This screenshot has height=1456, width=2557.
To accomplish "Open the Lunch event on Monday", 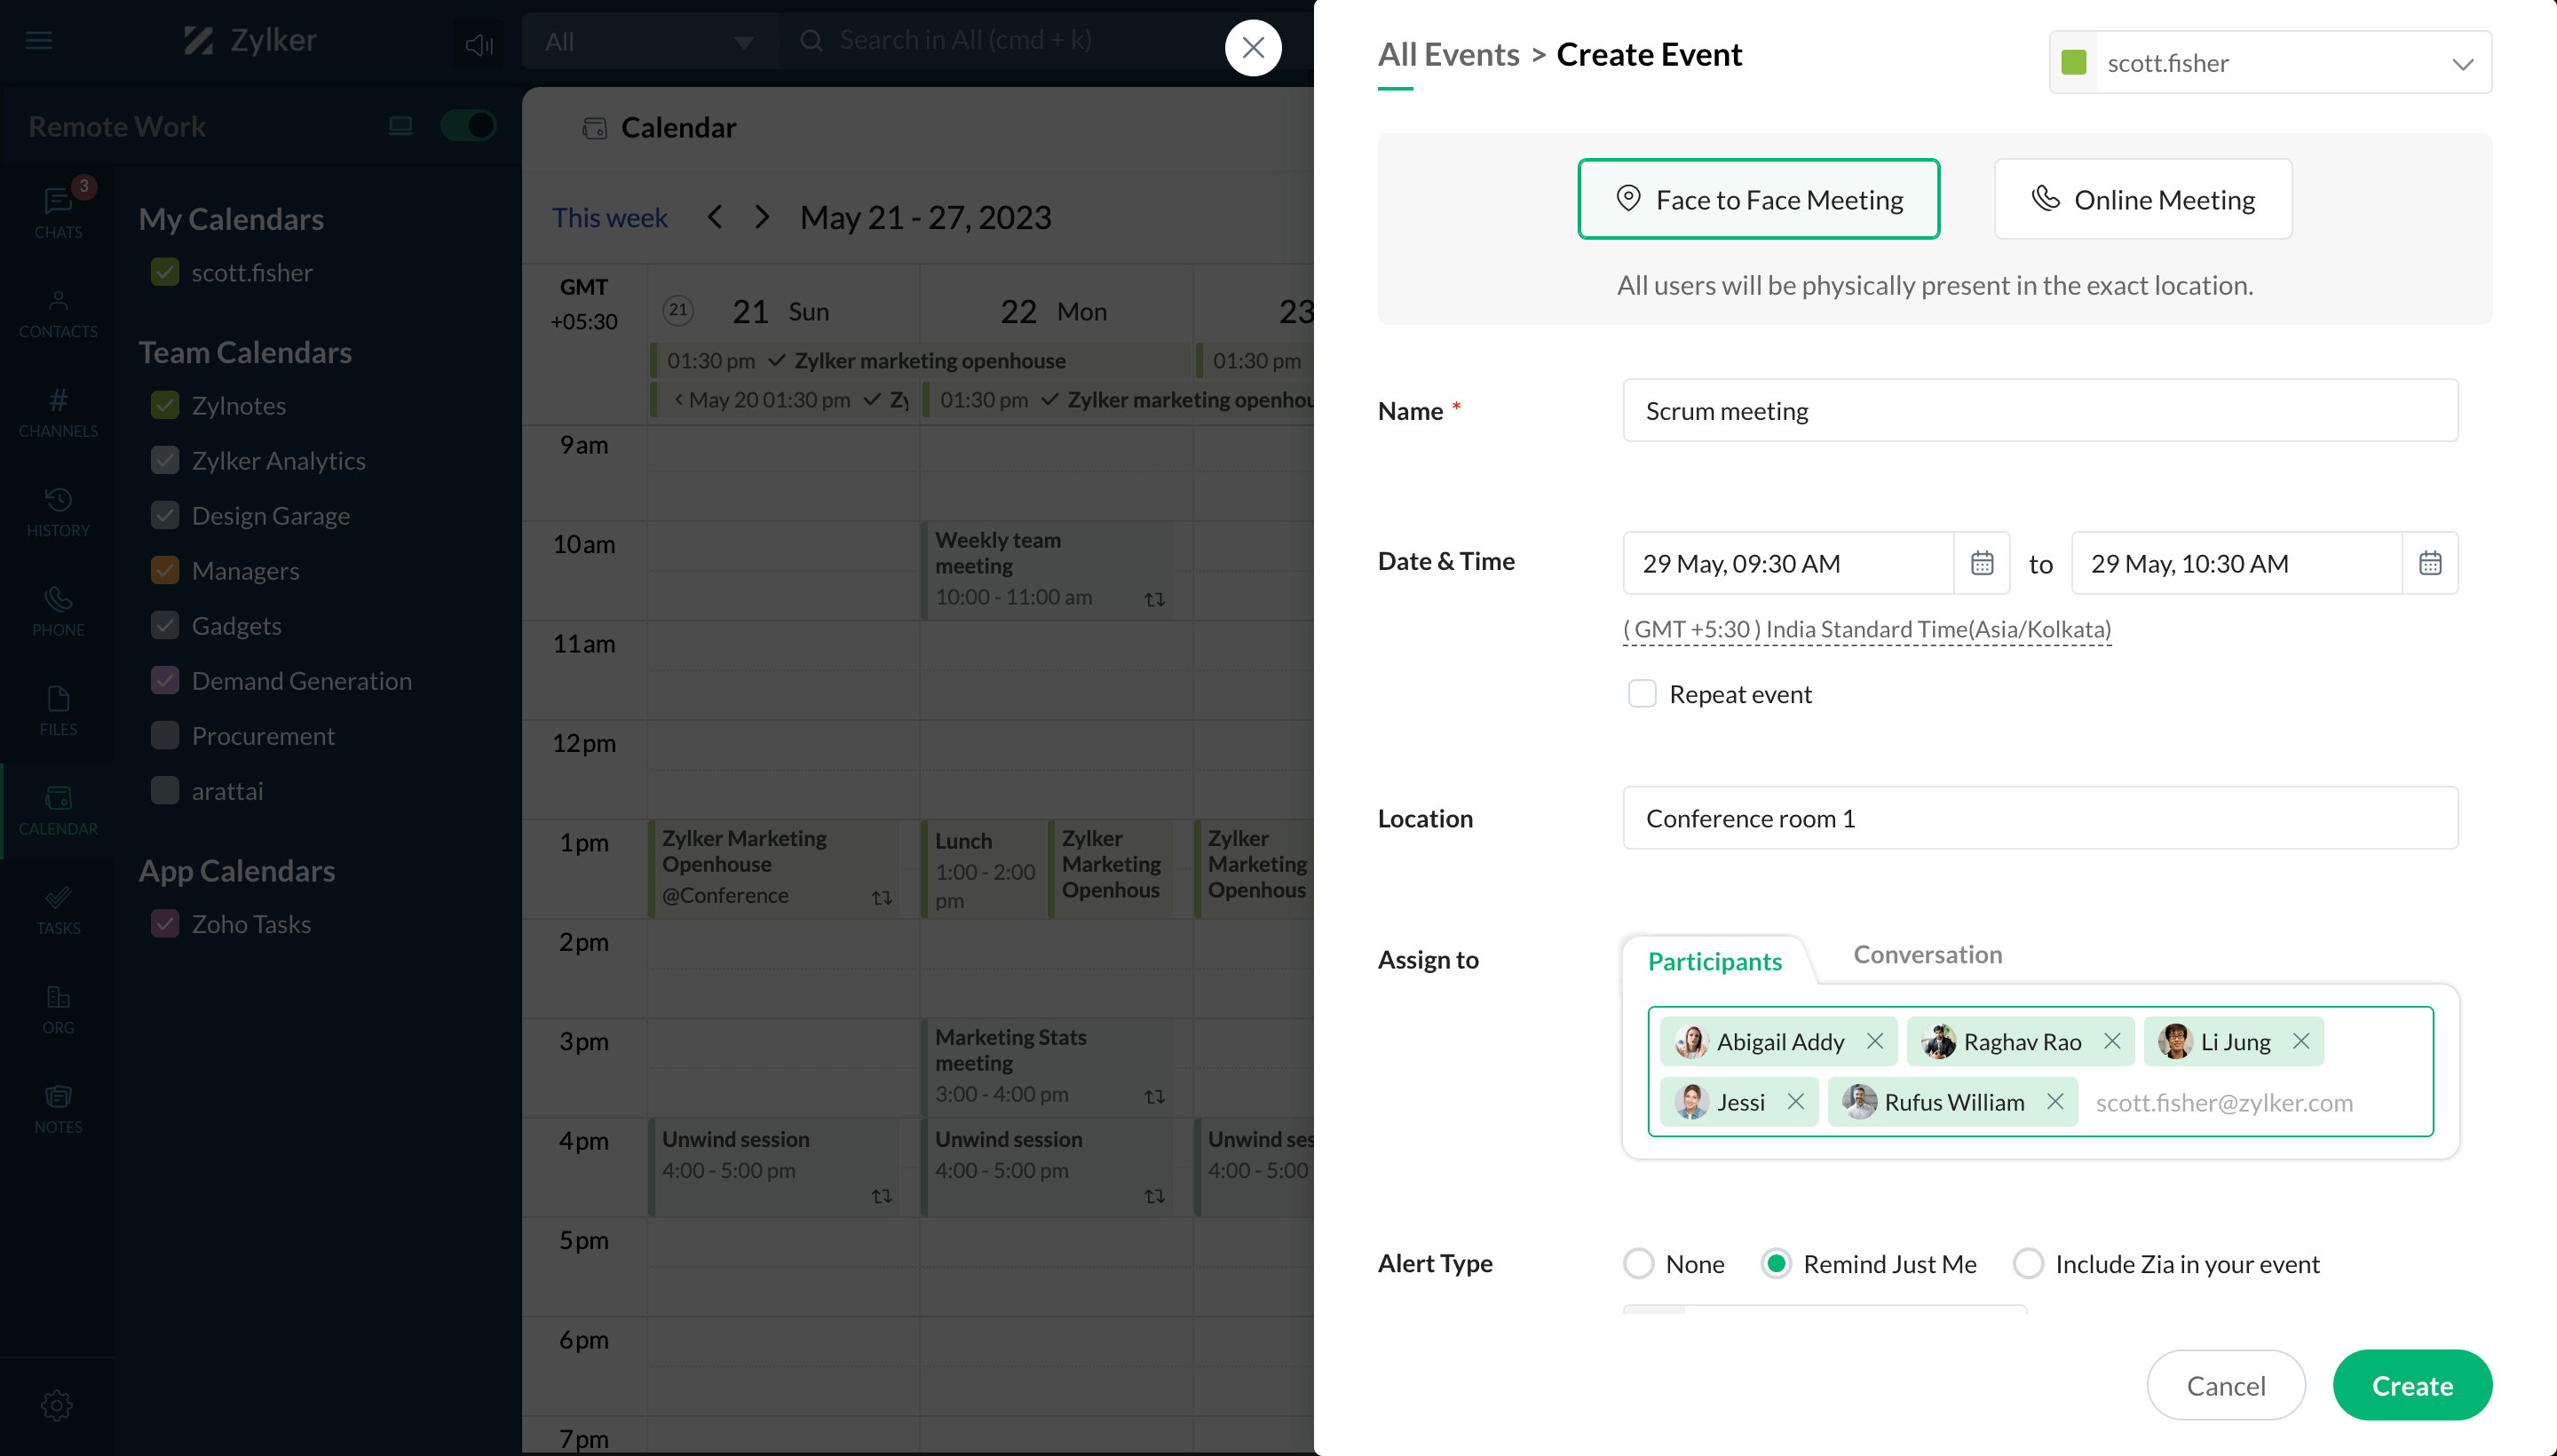I will click(982, 869).
